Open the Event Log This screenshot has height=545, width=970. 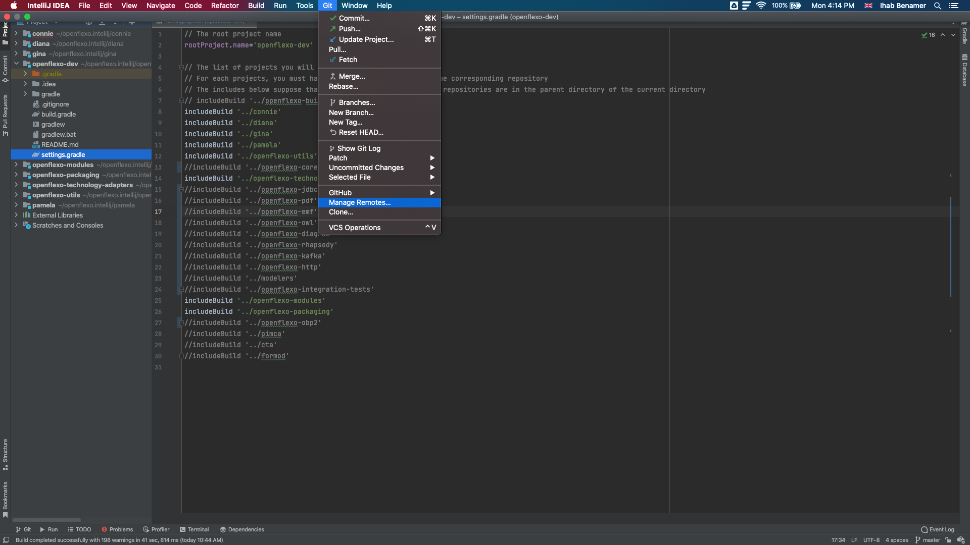(938, 530)
